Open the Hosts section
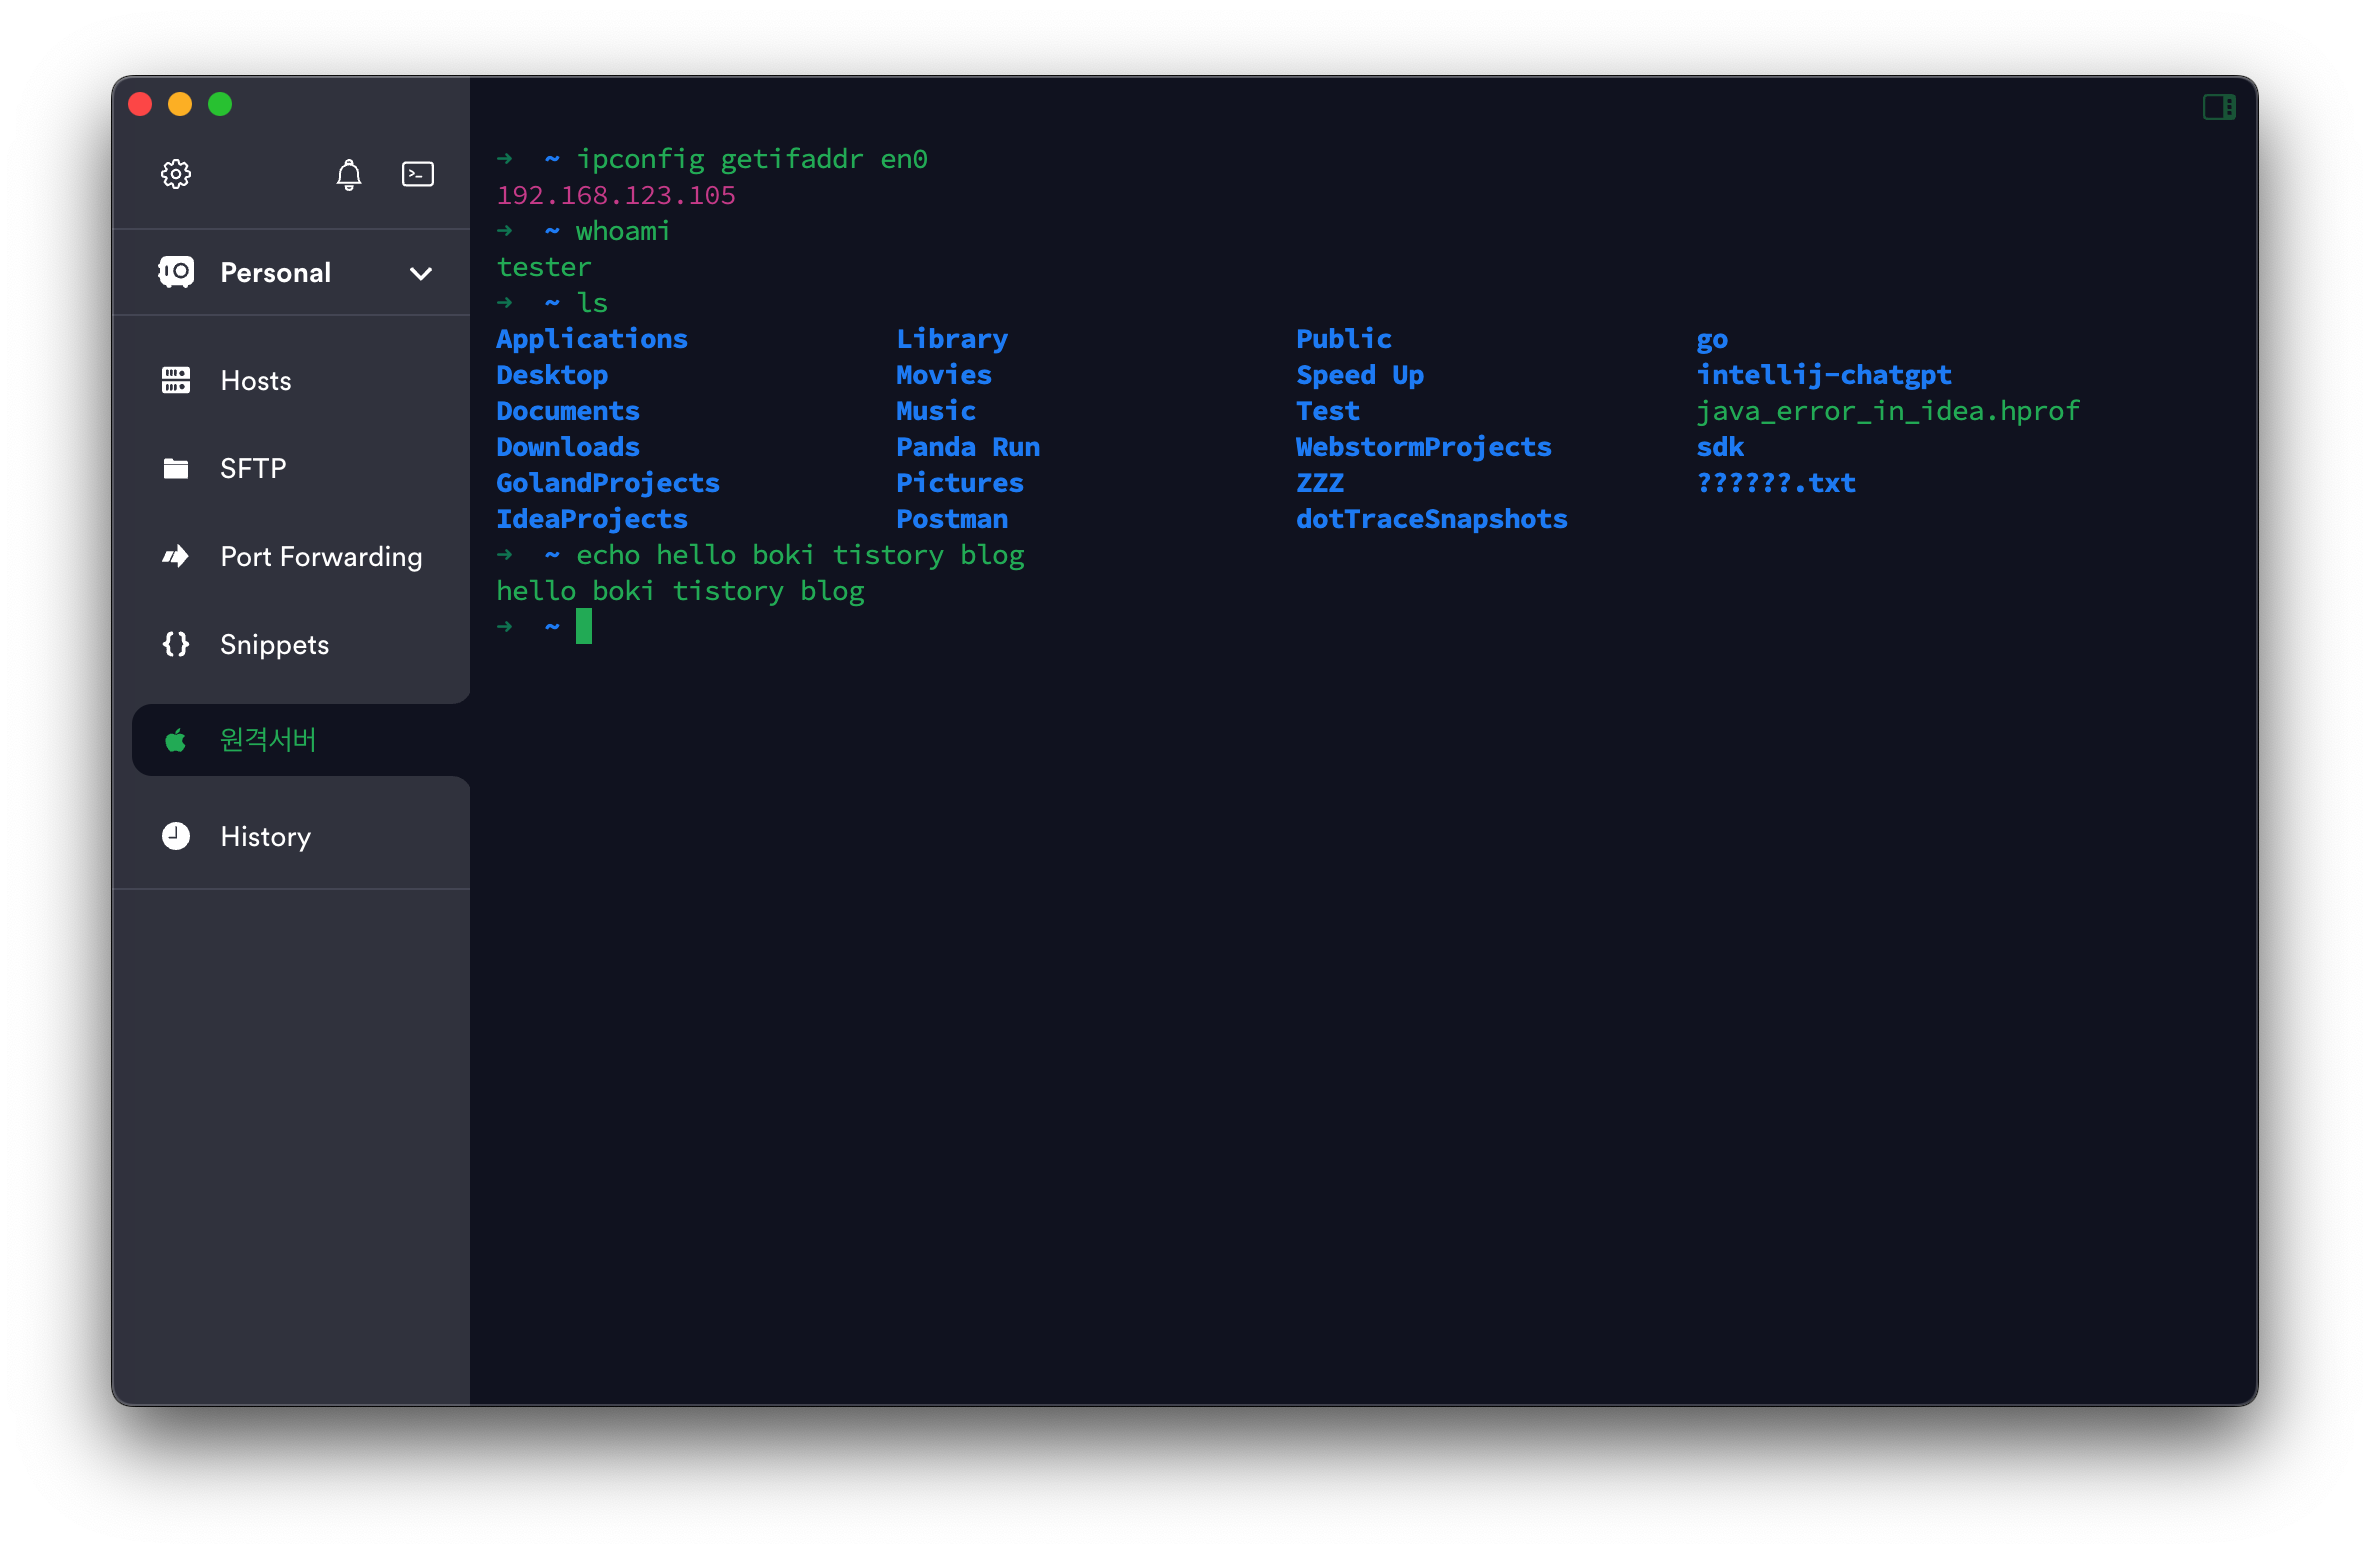2370x1554 pixels. [256, 380]
